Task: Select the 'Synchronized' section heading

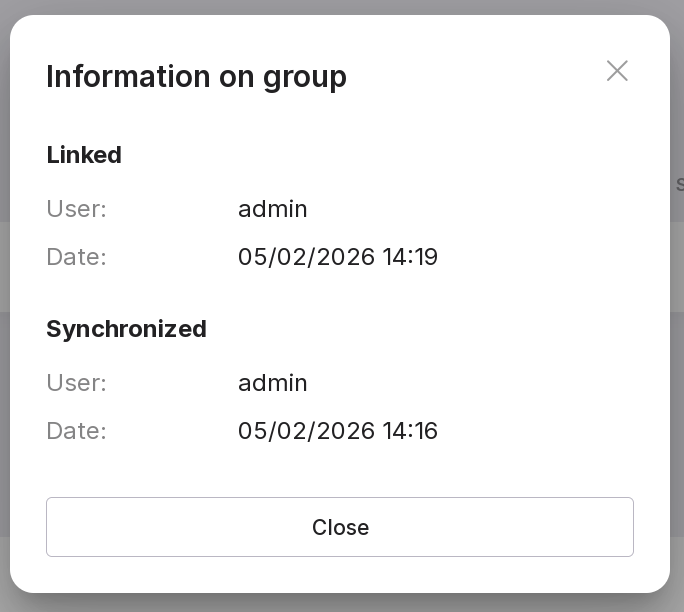Action: [126, 329]
